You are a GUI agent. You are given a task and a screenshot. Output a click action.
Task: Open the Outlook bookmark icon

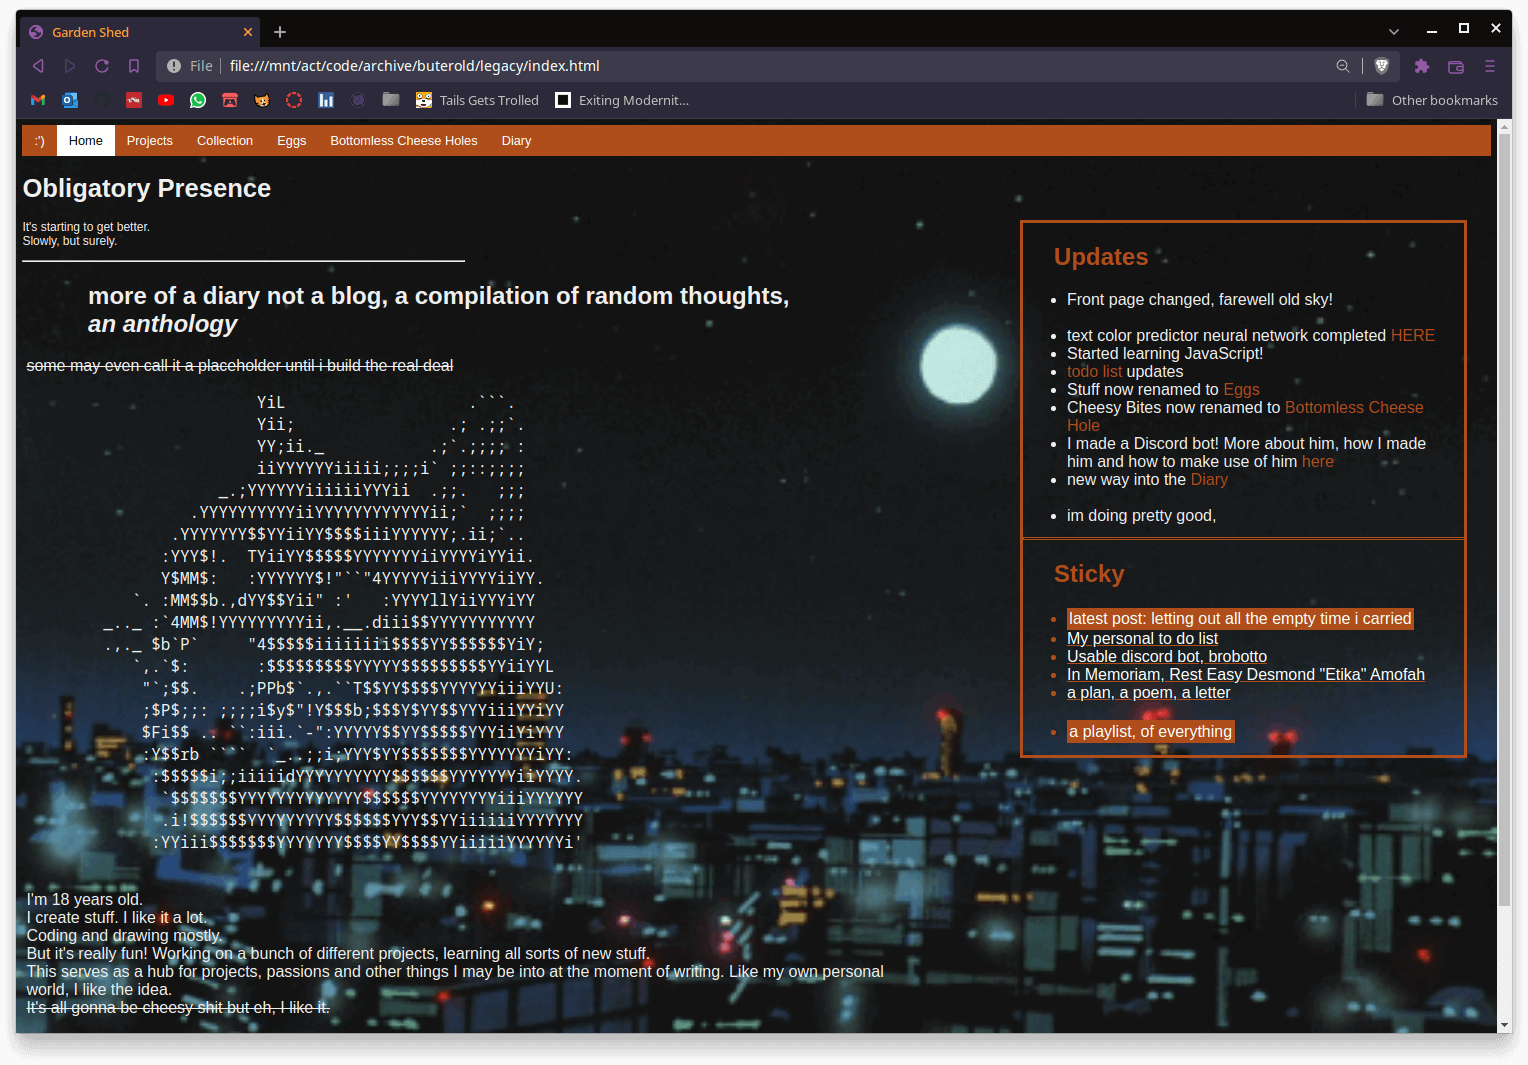click(70, 100)
